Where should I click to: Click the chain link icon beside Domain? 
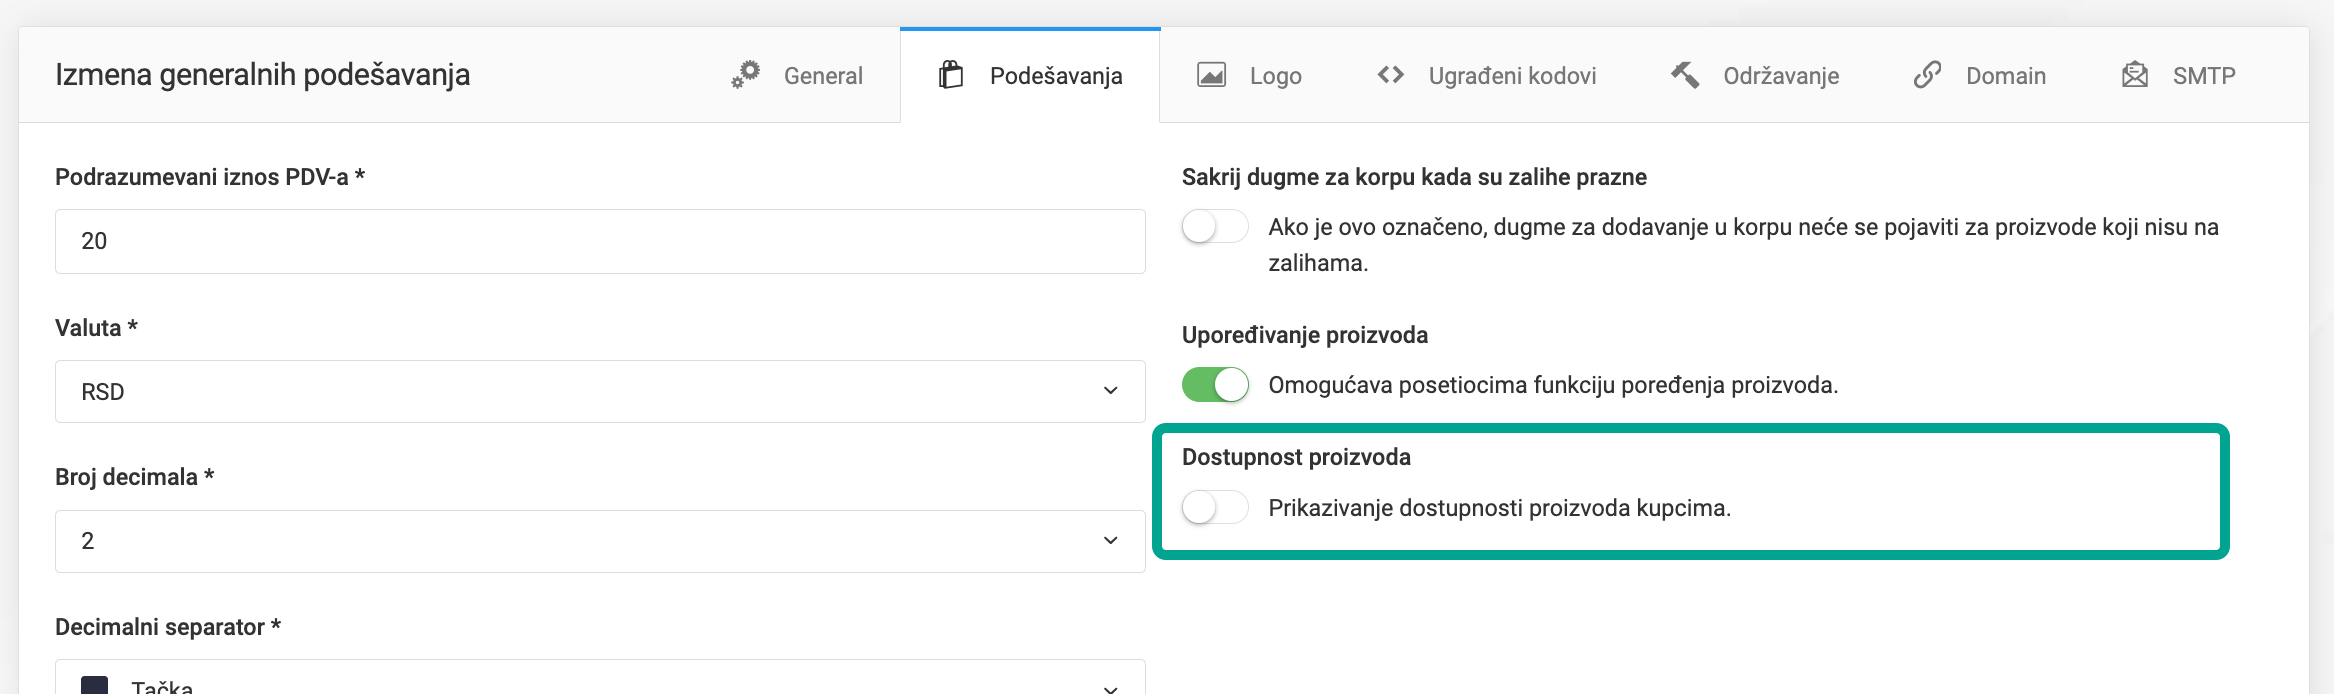tap(1927, 75)
